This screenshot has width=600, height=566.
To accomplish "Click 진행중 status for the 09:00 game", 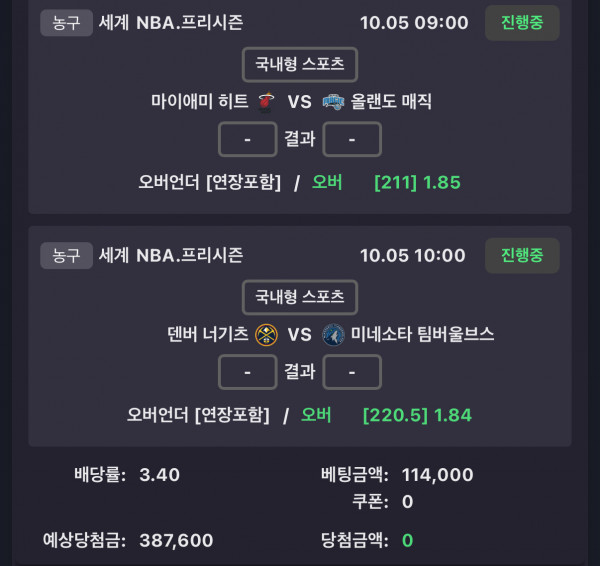I will (522, 23).
